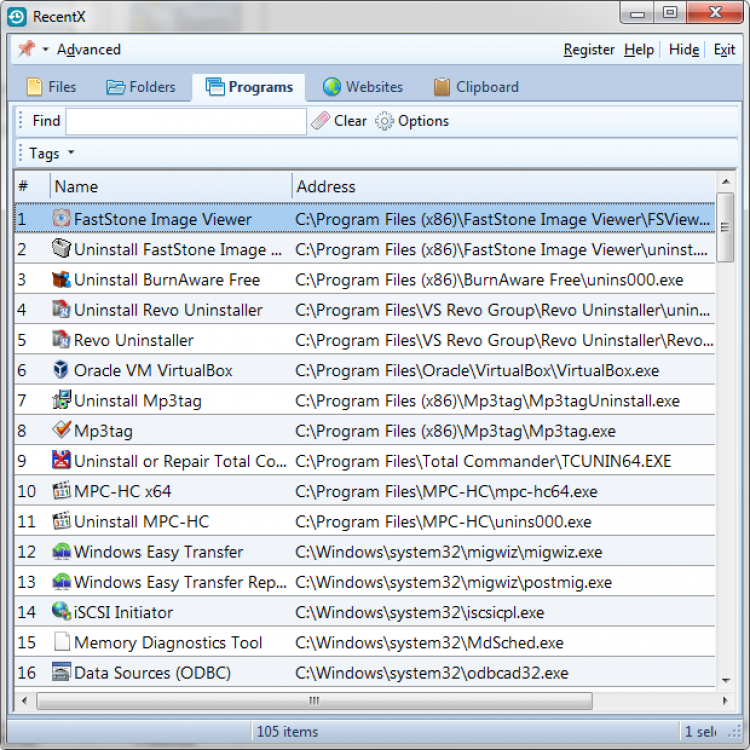Click the address ending in mpc-hc64.exe
This screenshot has height=750, width=750.
pyautogui.click(x=446, y=492)
